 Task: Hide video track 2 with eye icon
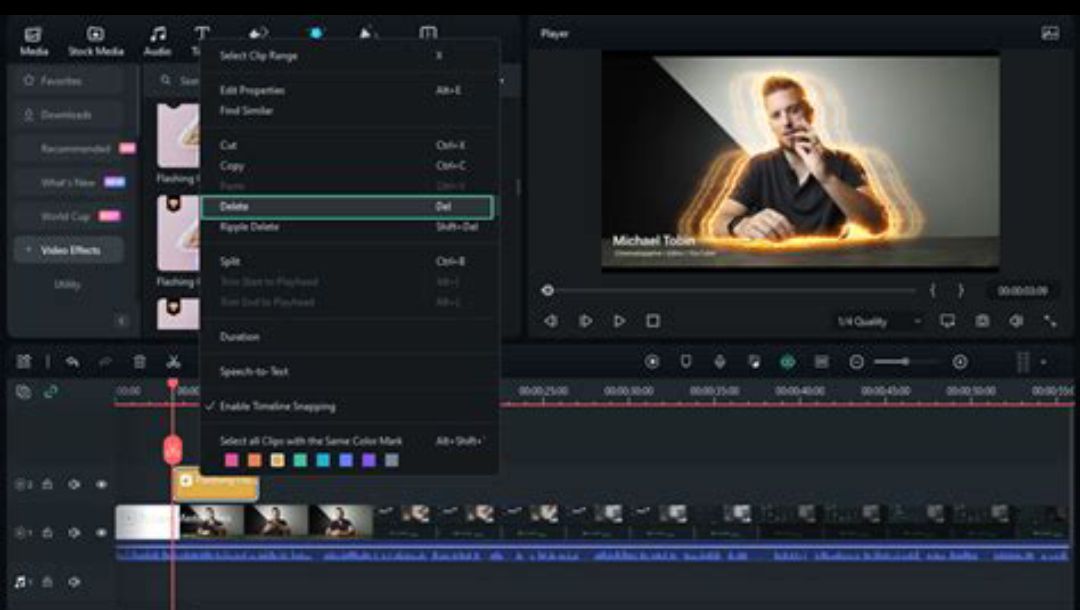tap(101, 484)
